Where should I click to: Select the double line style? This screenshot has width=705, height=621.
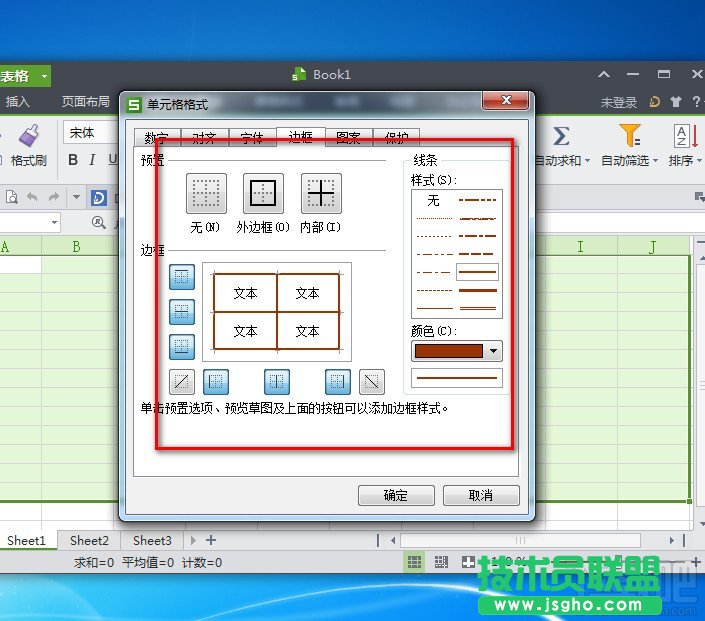point(477,308)
